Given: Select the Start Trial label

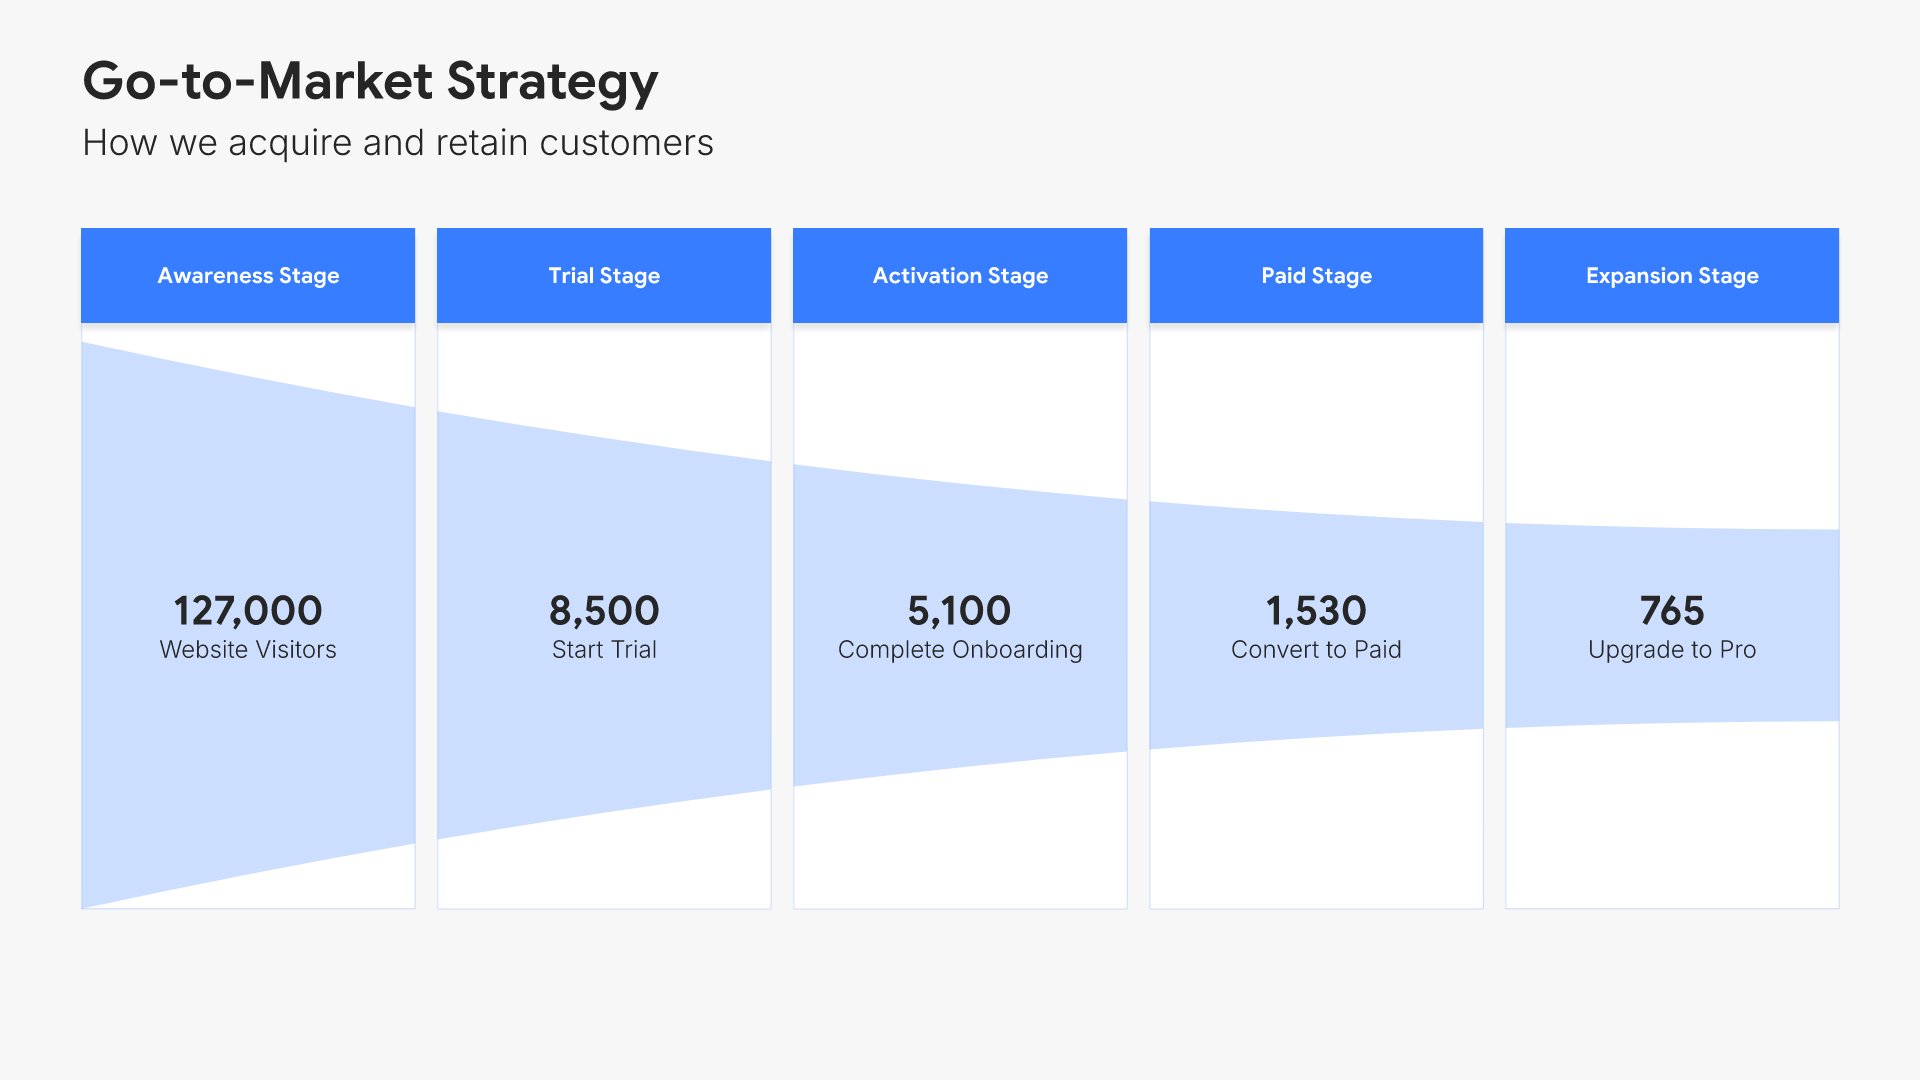Looking at the screenshot, I should click(x=604, y=650).
